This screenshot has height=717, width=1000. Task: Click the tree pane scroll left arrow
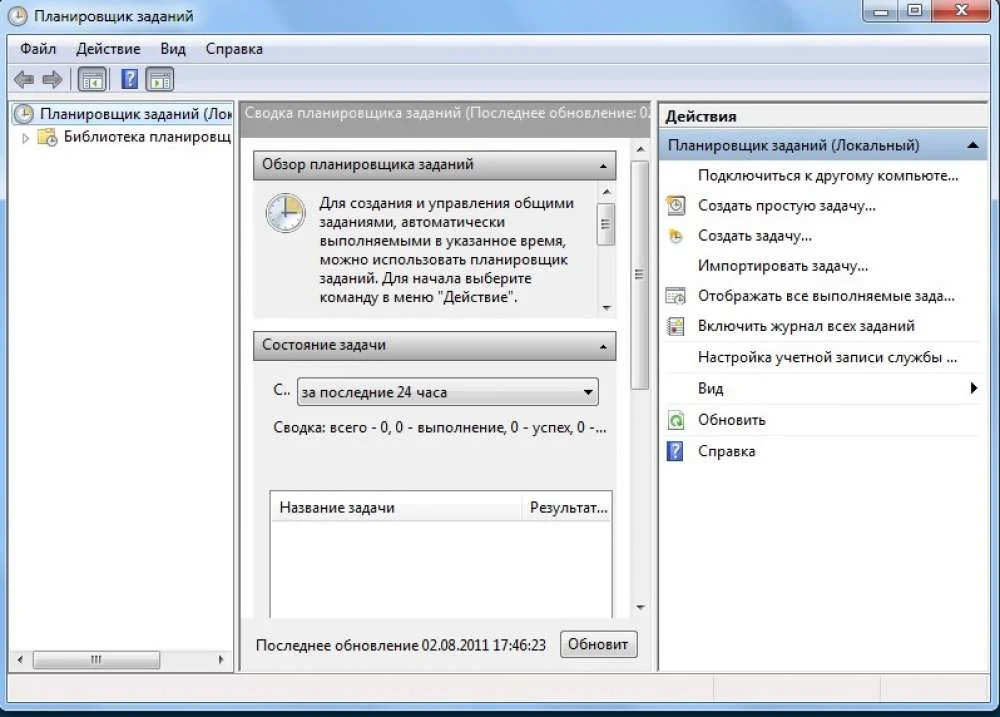20,660
